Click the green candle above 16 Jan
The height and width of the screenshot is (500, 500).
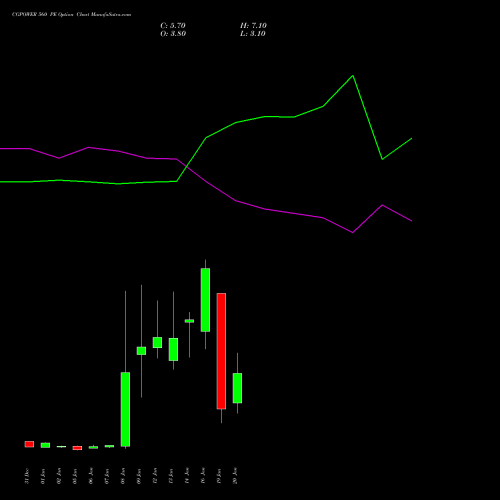pyautogui.click(x=205, y=300)
